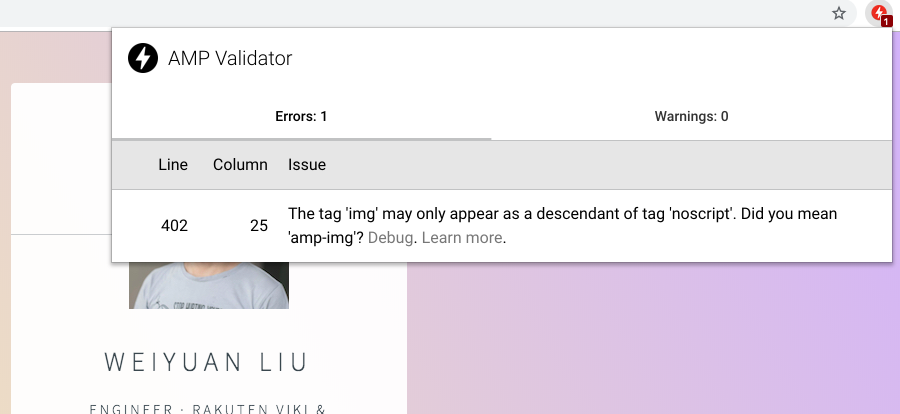The image size is (900, 414).
Task: Open the Warnings: 0 tab
Action: pyautogui.click(x=691, y=117)
